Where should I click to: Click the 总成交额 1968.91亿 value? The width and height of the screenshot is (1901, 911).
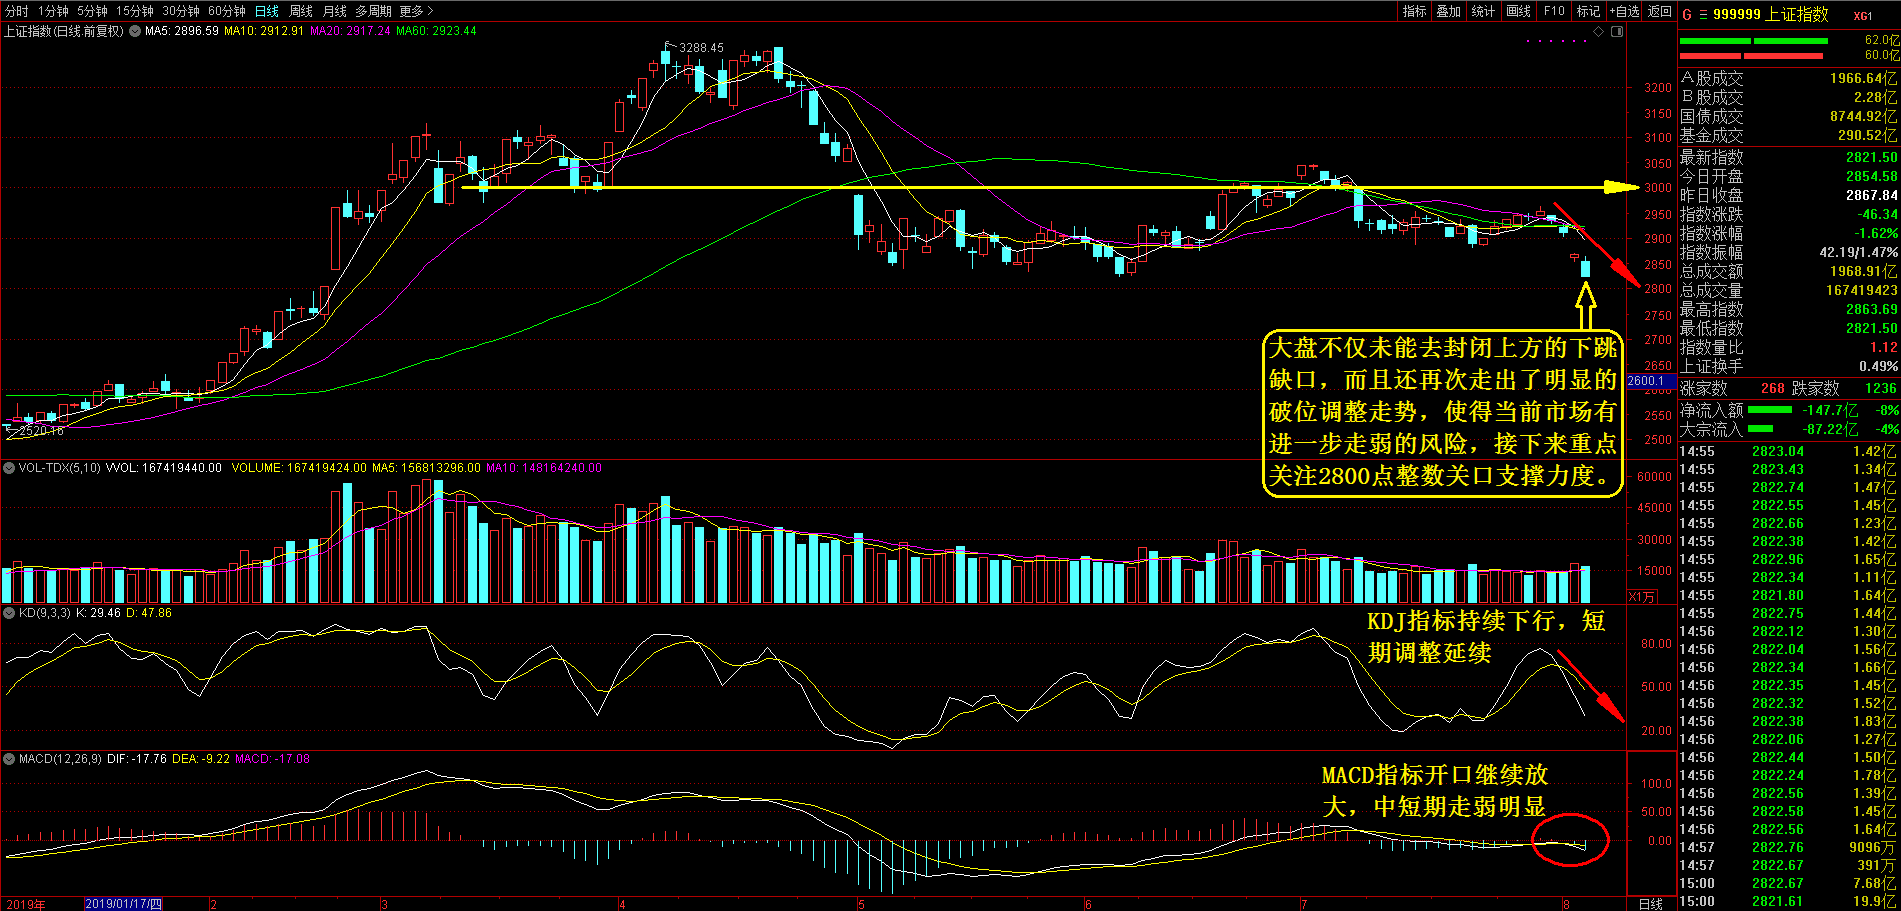pos(1864,271)
